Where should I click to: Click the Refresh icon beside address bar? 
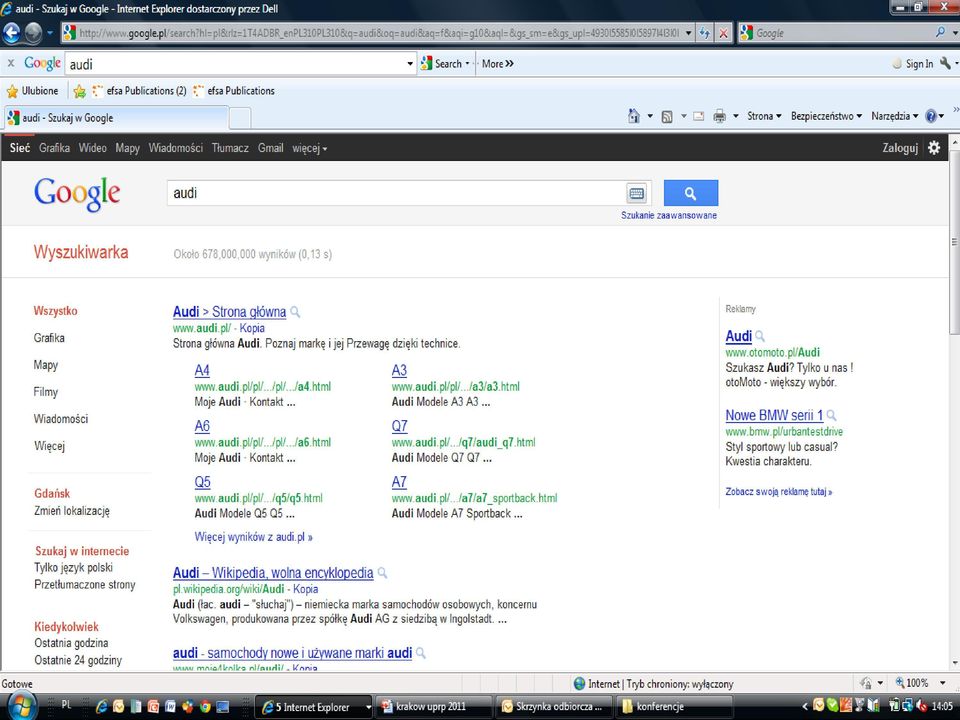705,34
